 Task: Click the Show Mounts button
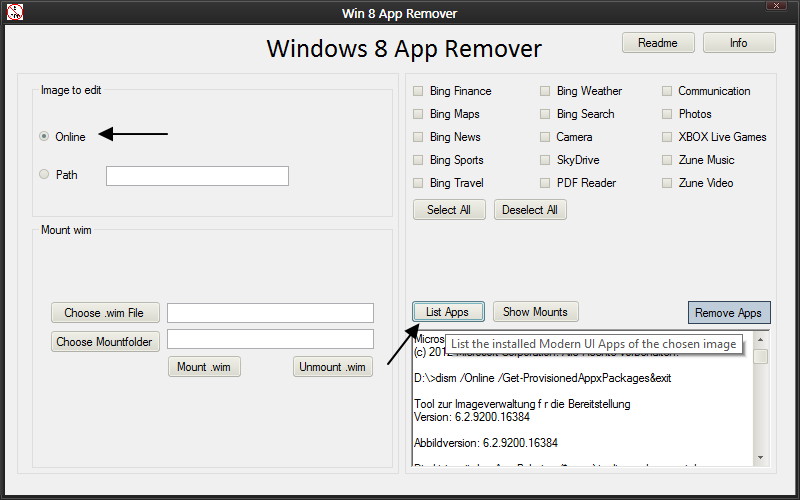pyautogui.click(x=535, y=312)
